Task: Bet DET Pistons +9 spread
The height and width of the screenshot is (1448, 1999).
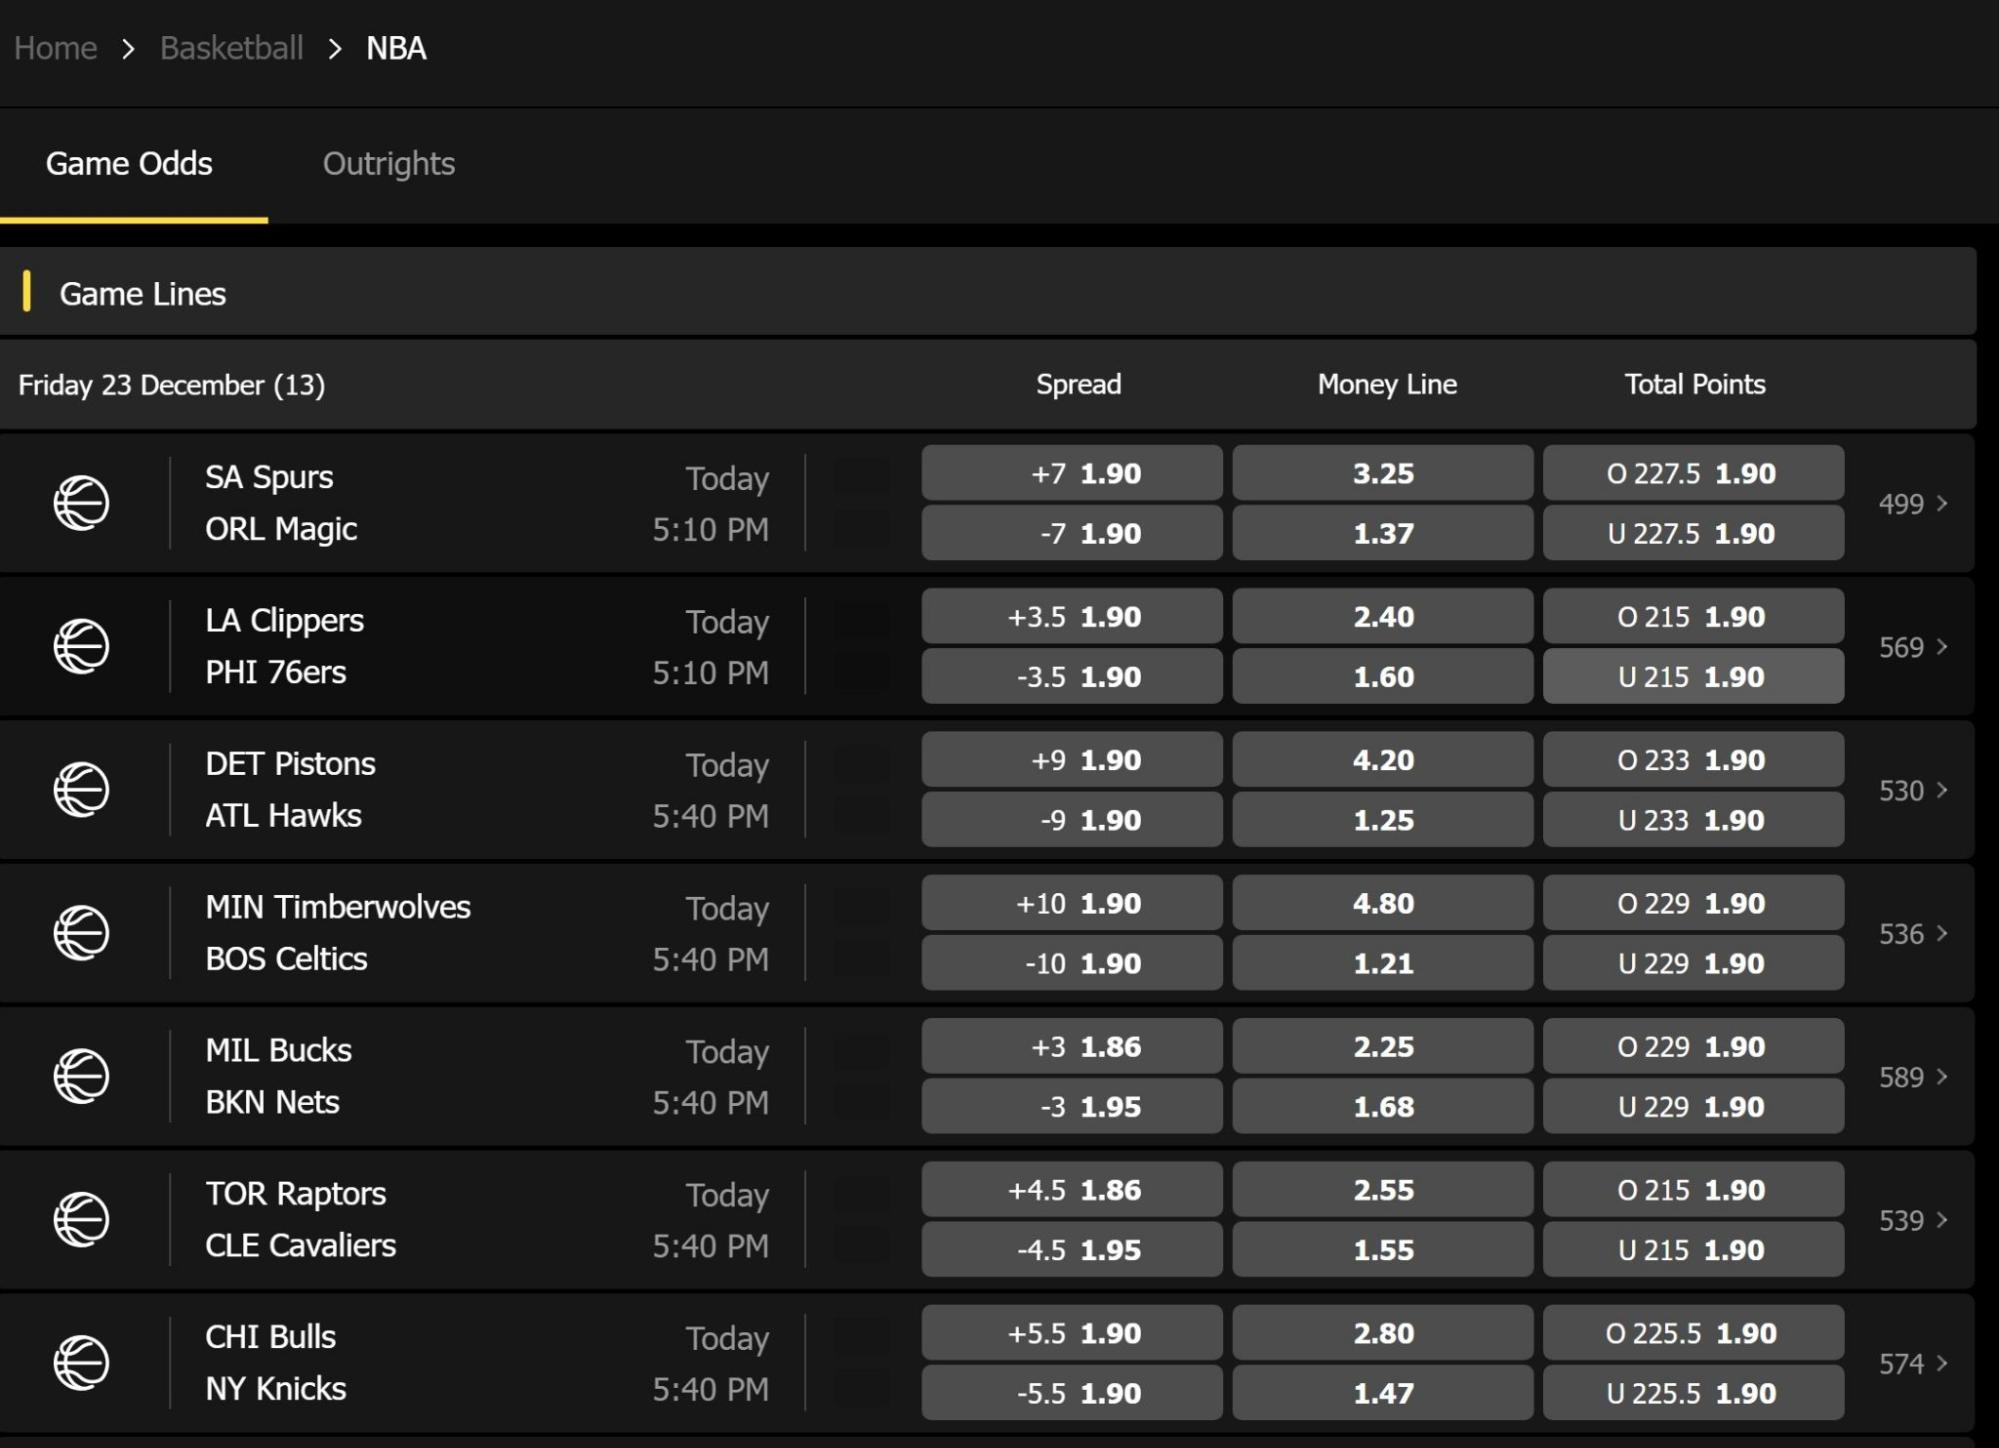Action: point(1072,760)
